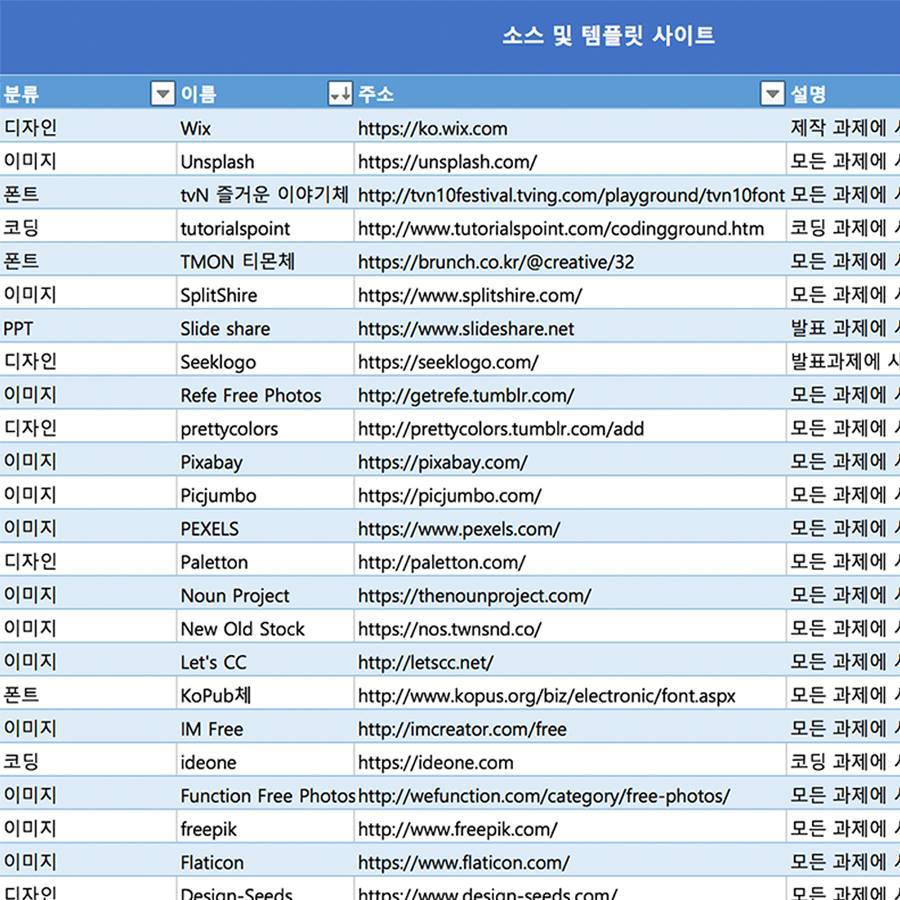Open the https://www.splitshire.com/ link

pos(470,295)
